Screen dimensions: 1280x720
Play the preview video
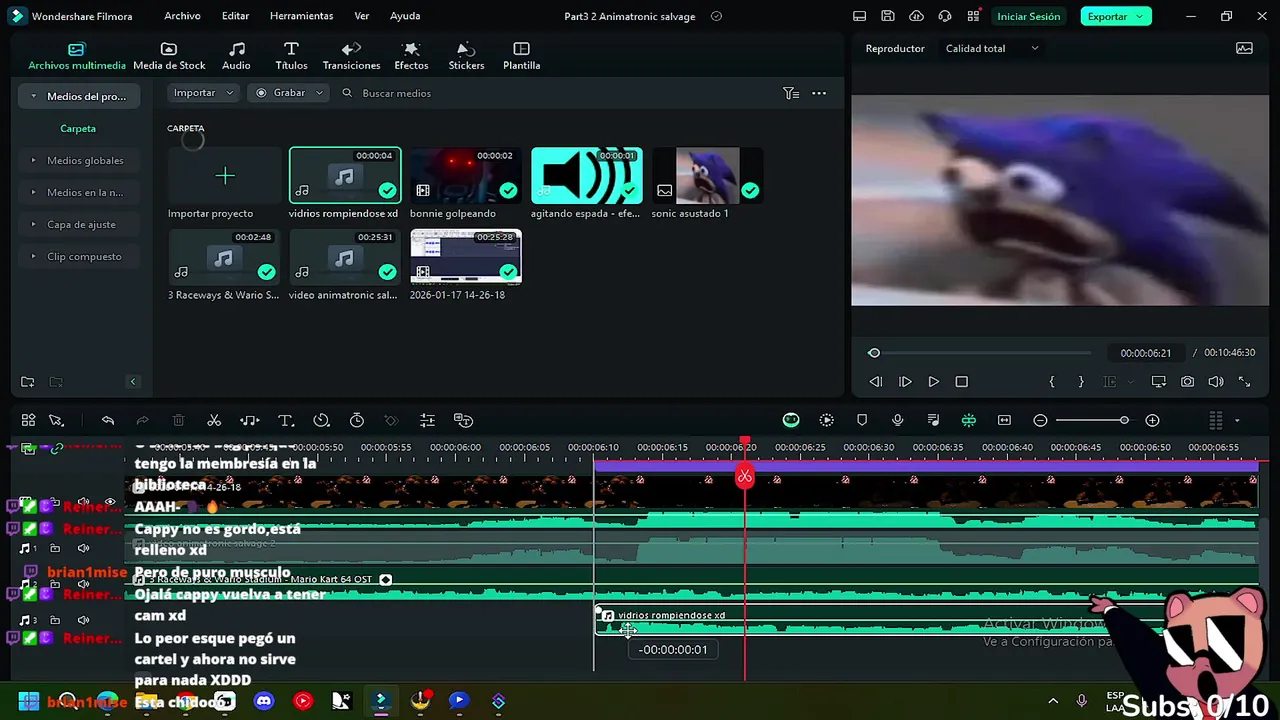(933, 382)
